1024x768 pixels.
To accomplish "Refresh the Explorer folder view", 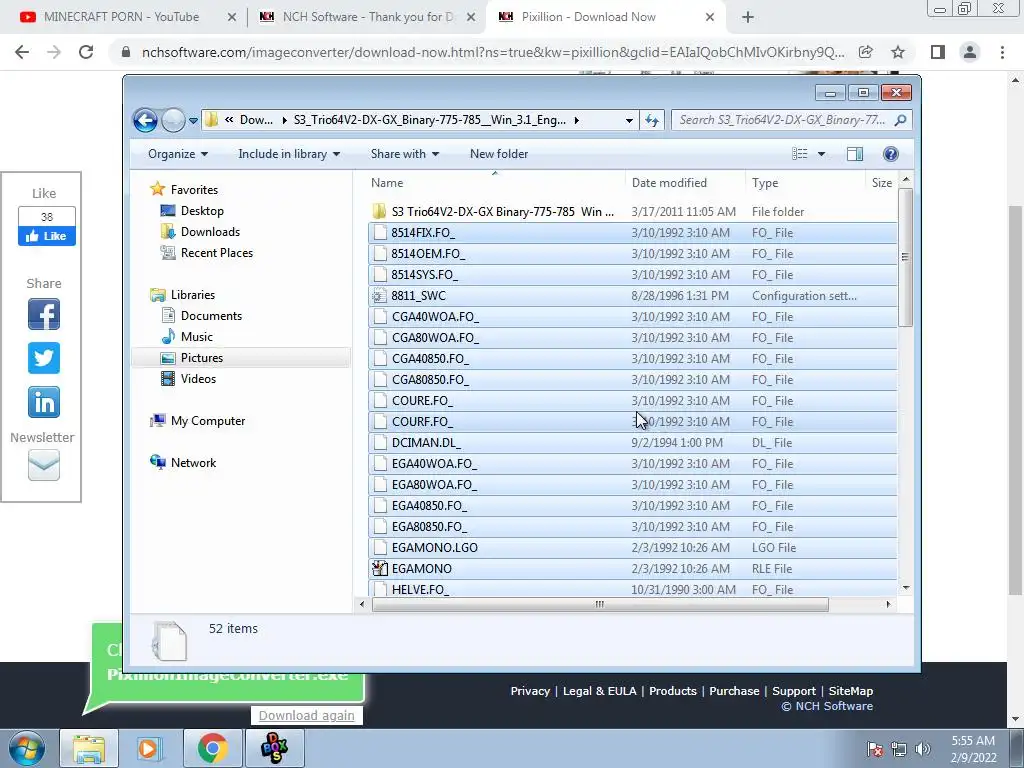I will point(652,120).
